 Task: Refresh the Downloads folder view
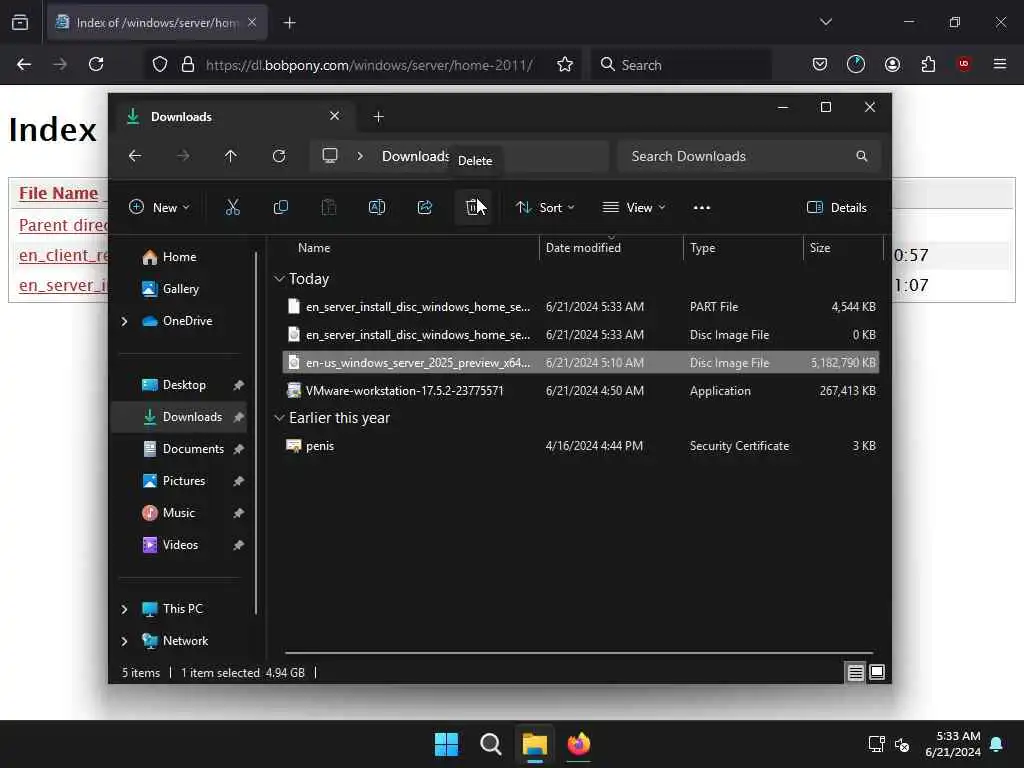coord(279,156)
